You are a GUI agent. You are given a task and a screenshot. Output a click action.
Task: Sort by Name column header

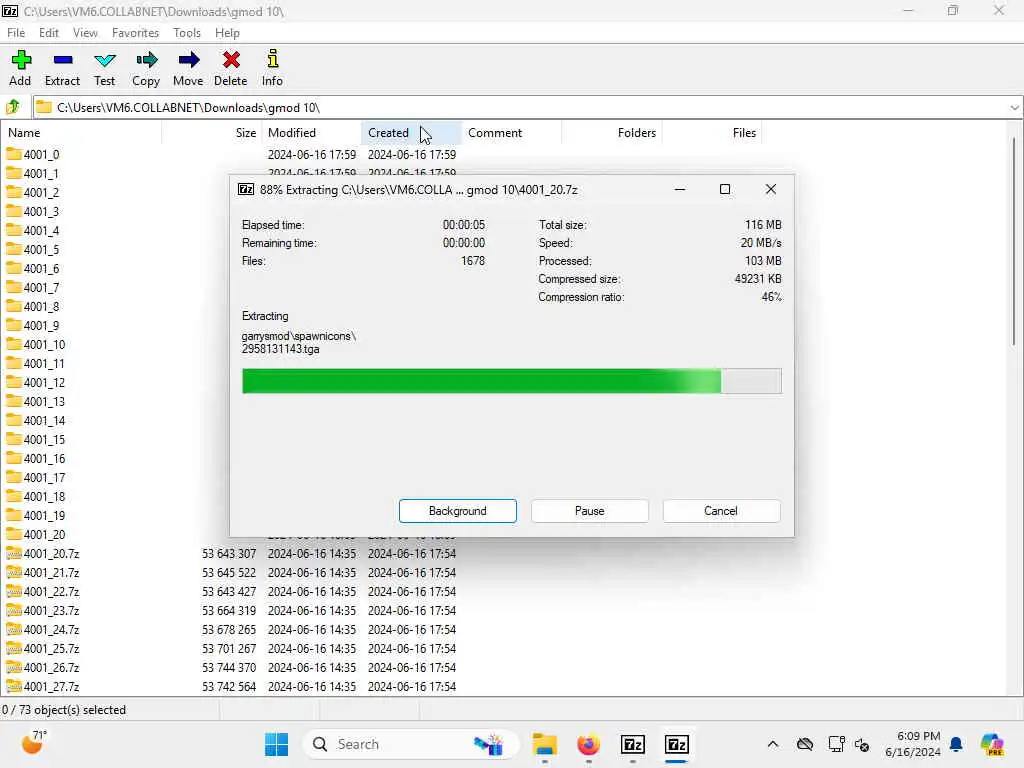pos(81,133)
